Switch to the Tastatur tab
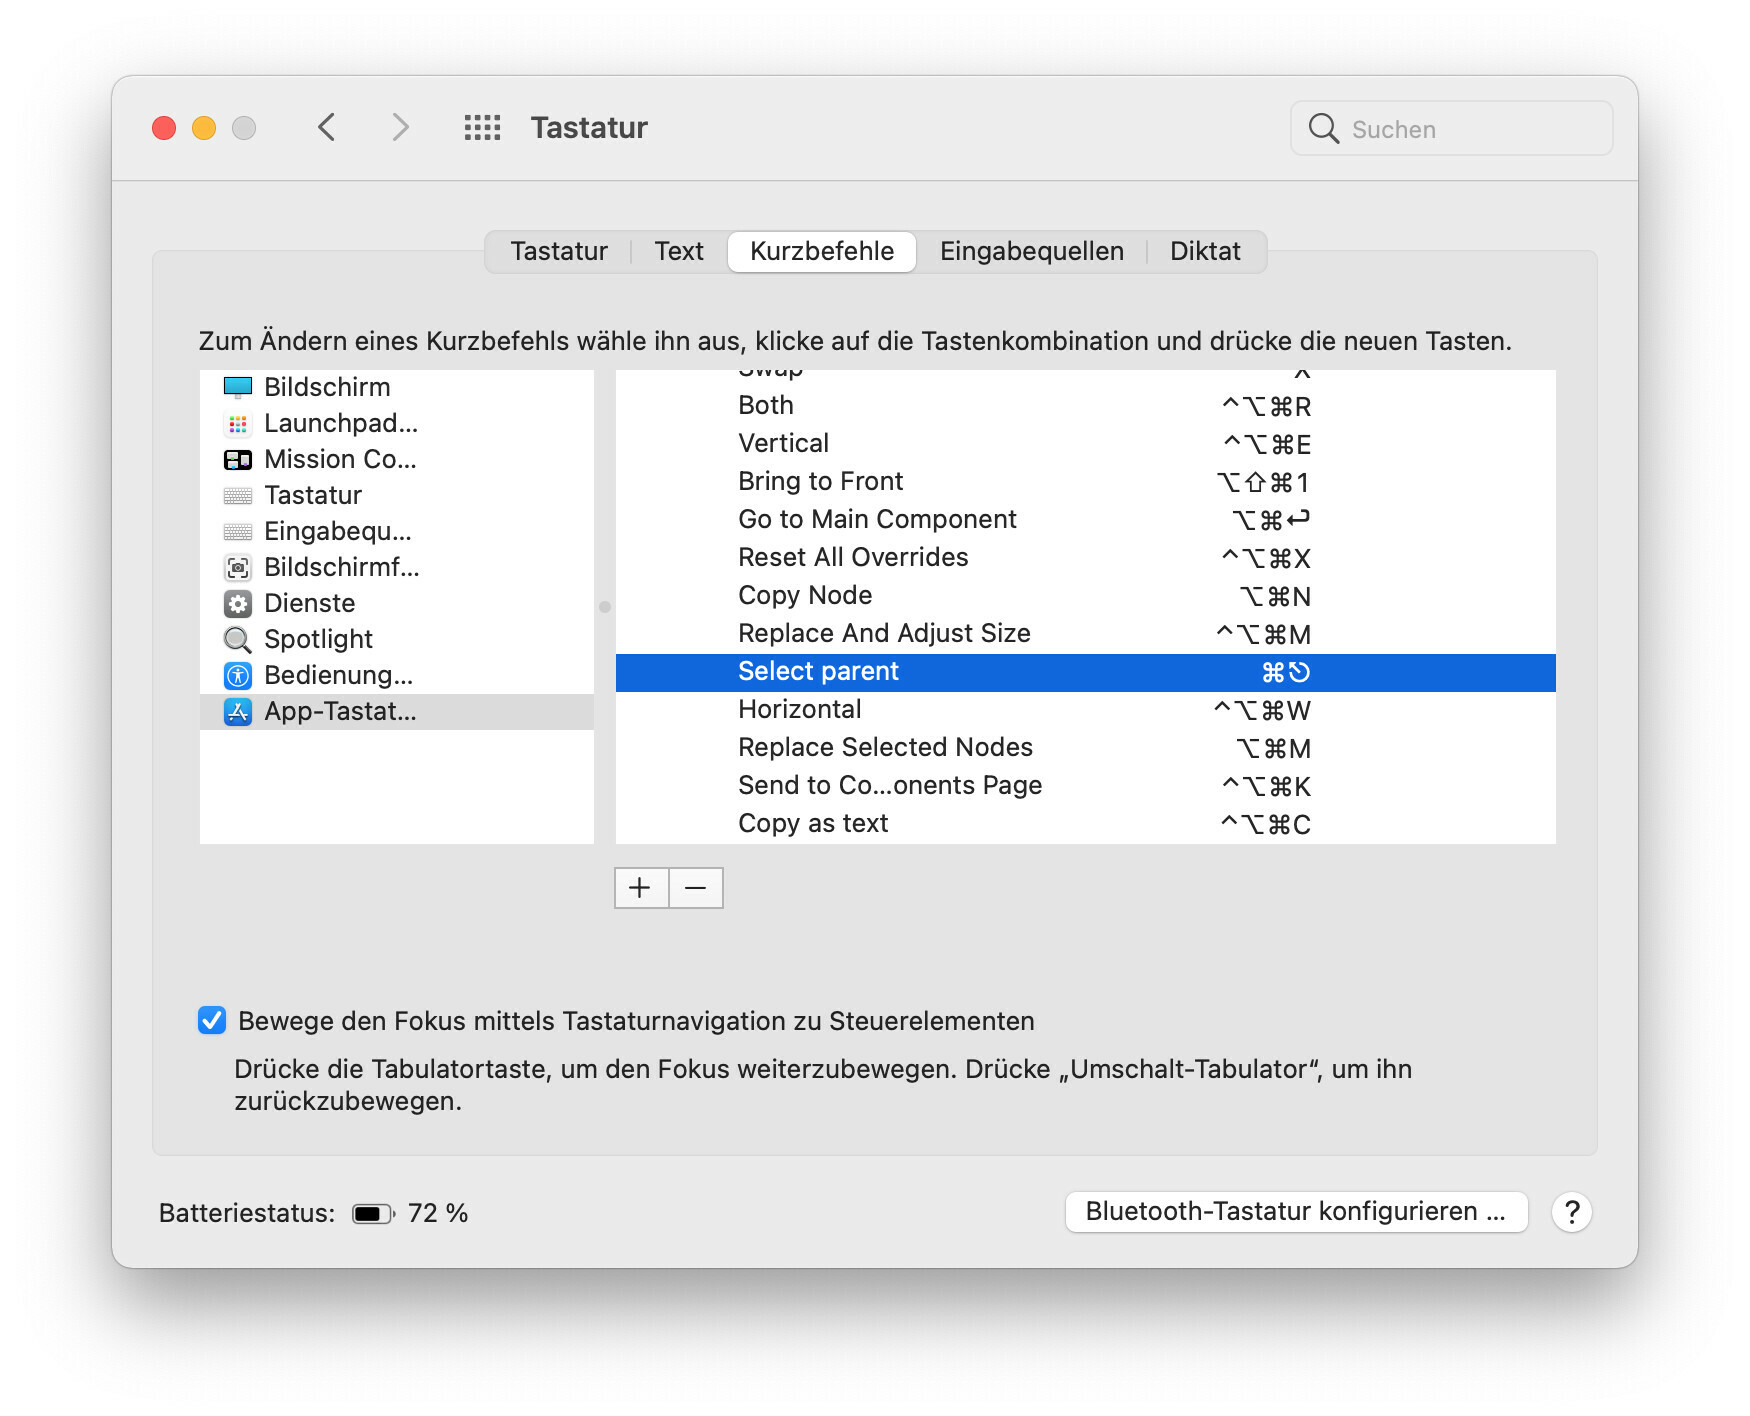The height and width of the screenshot is (1416, 1750). [x=559, y=251]
